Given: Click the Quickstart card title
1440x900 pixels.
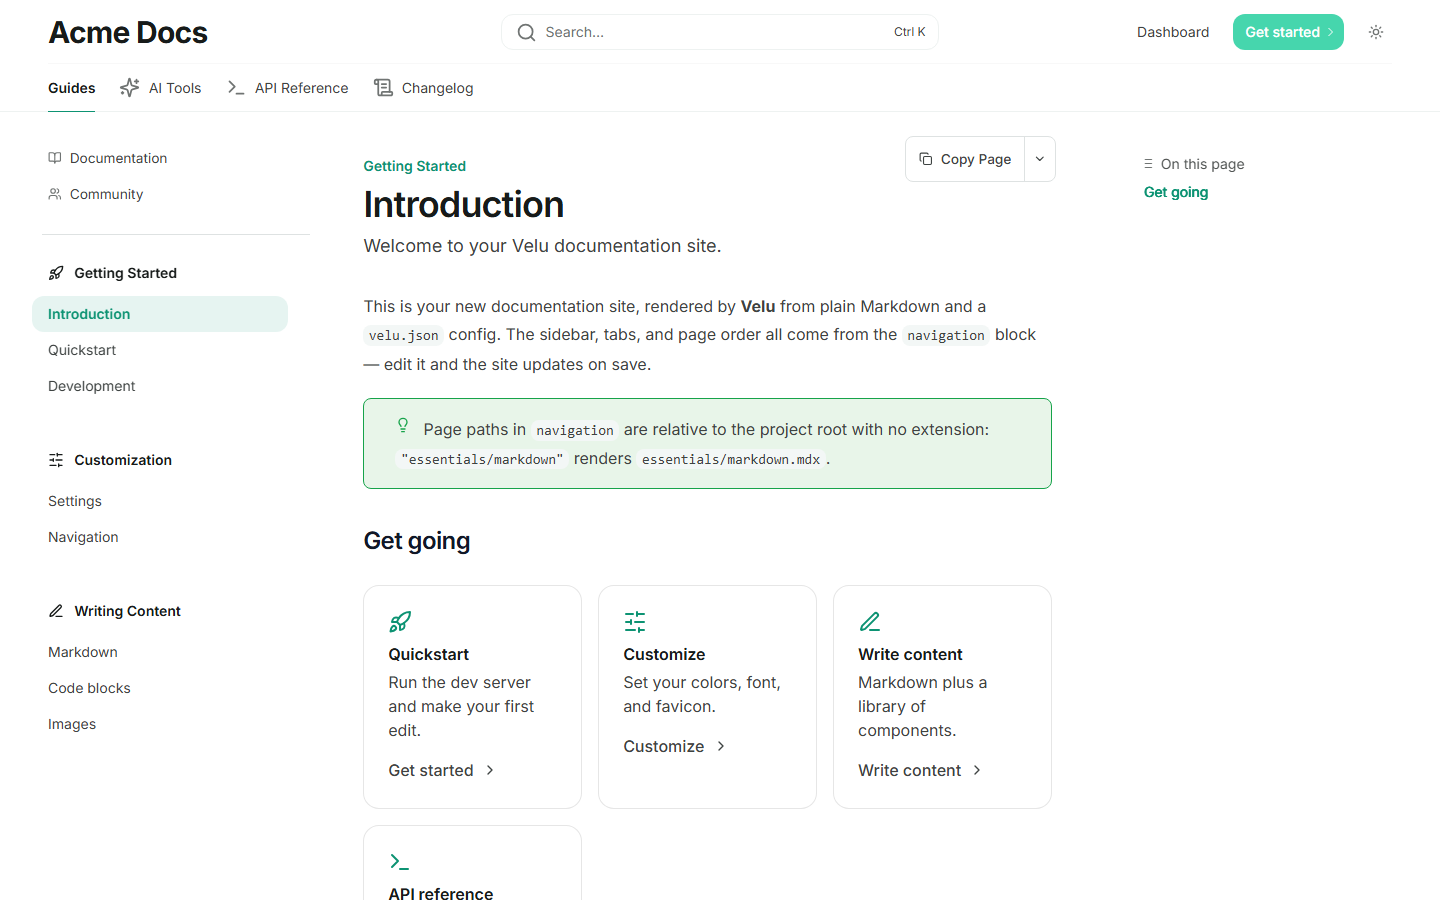Looking at the screenshot, I should 429,654.
